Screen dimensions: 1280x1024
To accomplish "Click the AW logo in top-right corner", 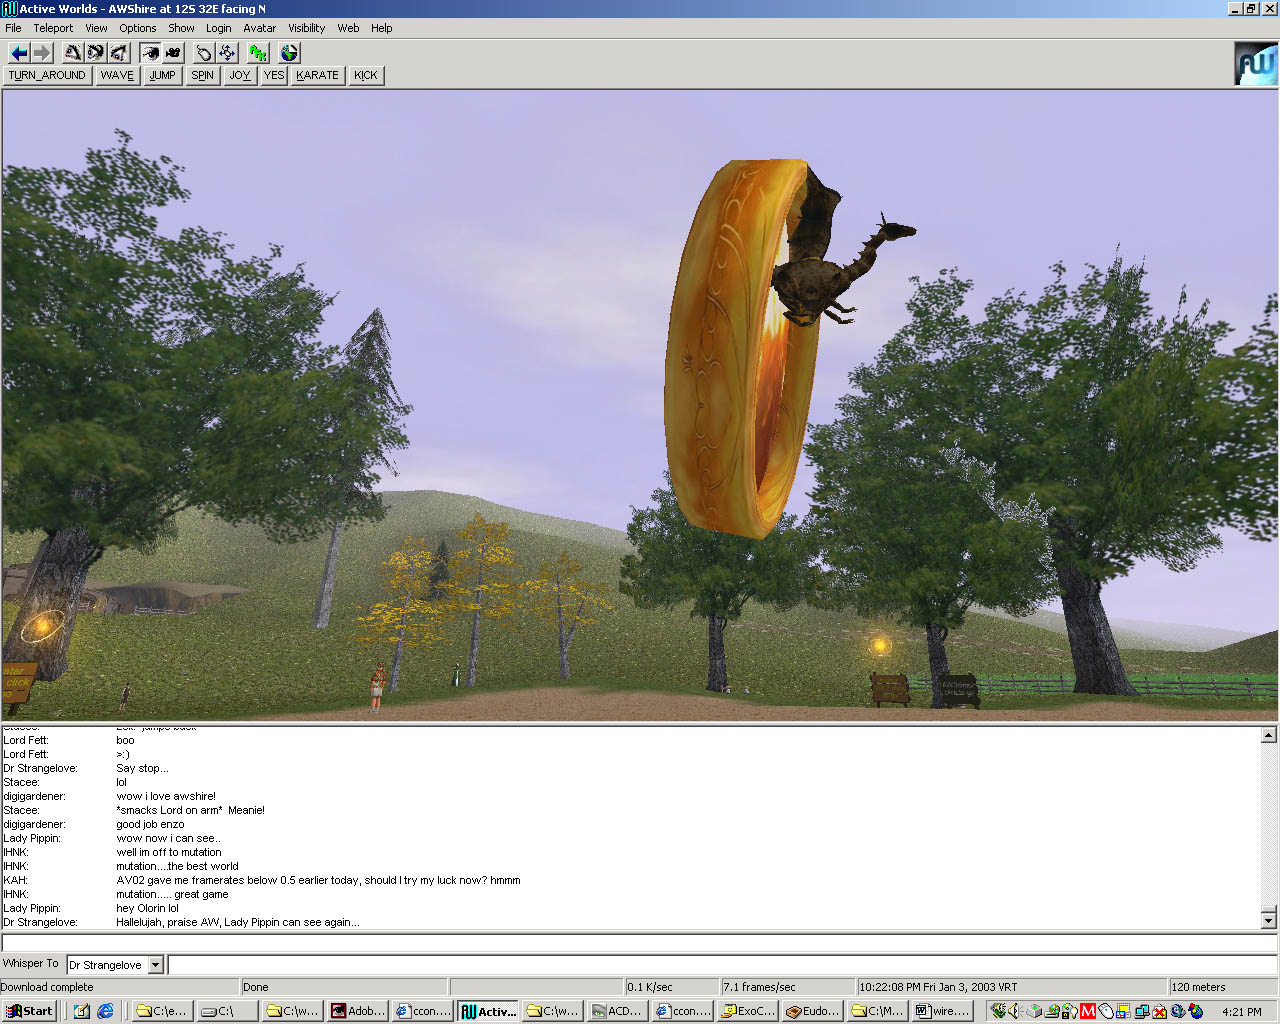I will pyautogui.click(x=1255, y=64).
